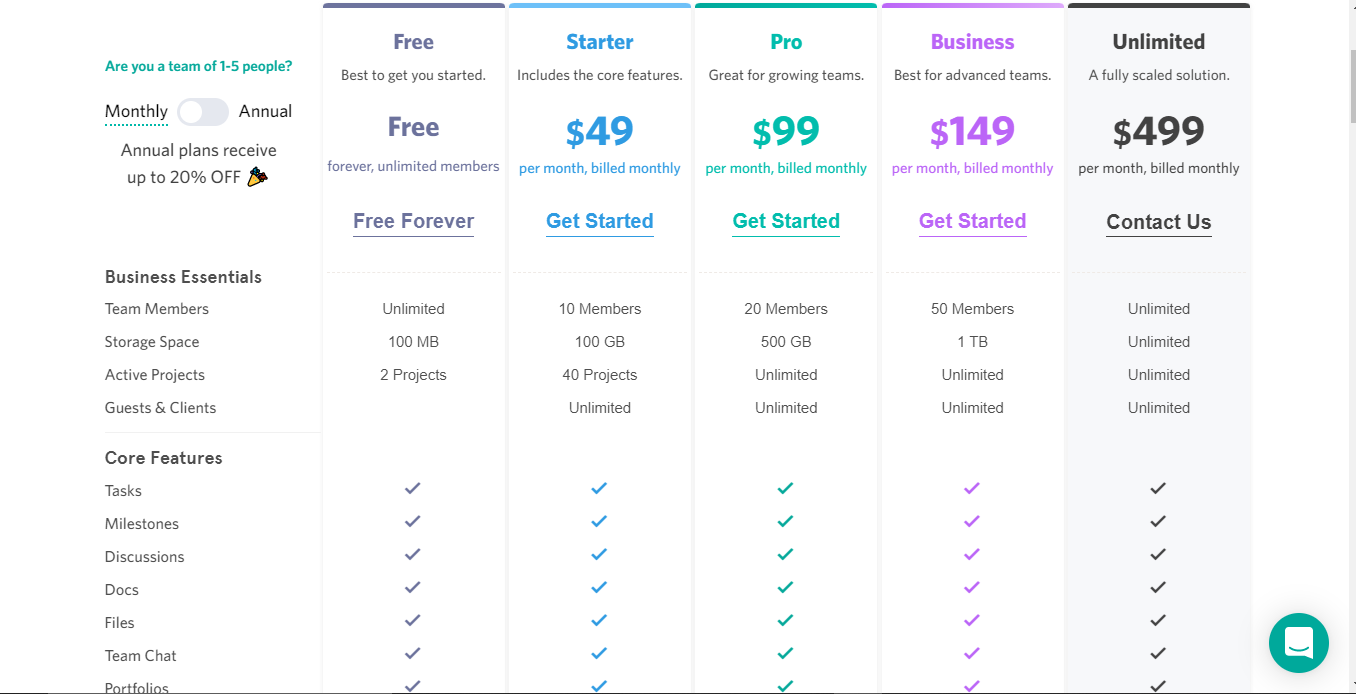Image resolution: width=1356 pixels, height=694 pixels.
Task: Click Get Started under Business plan
Action: [972, 222]
